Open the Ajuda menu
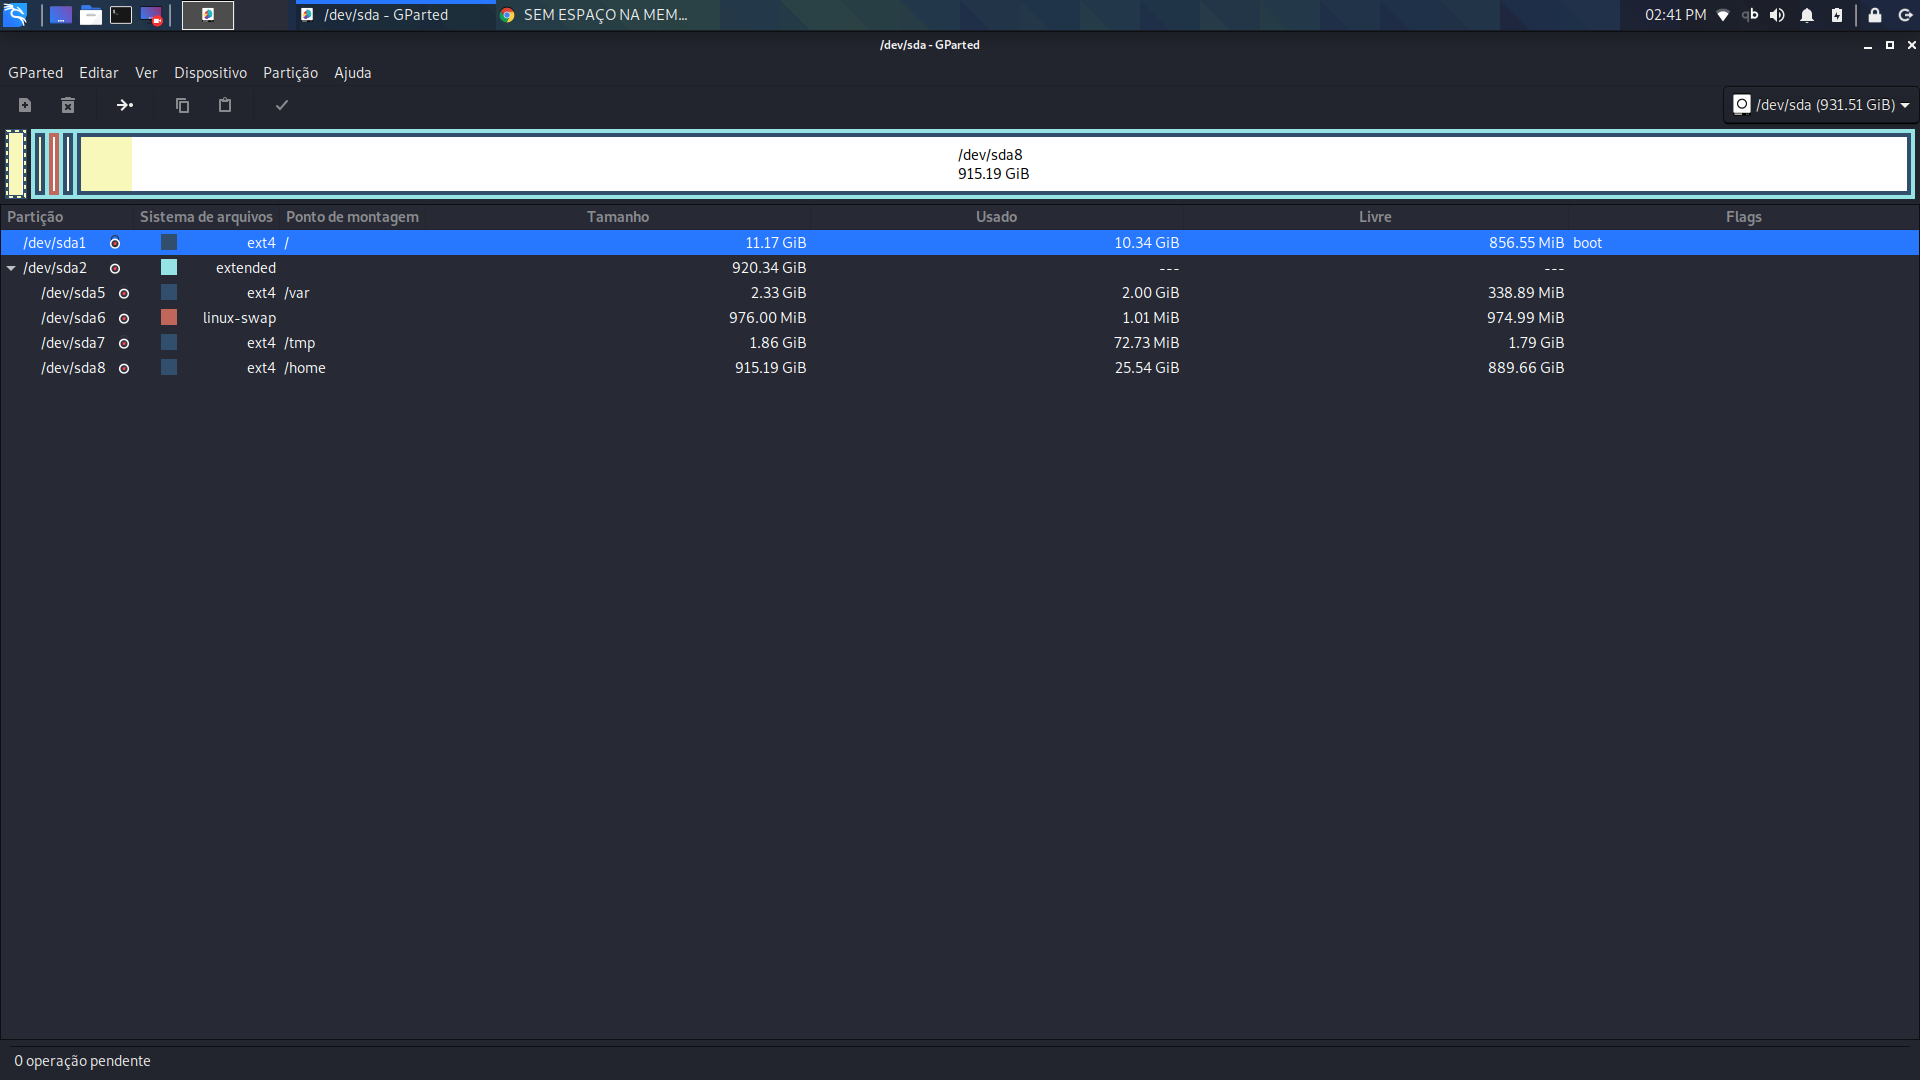This screenshot has height=1080, width=1920. pos(353,73)
